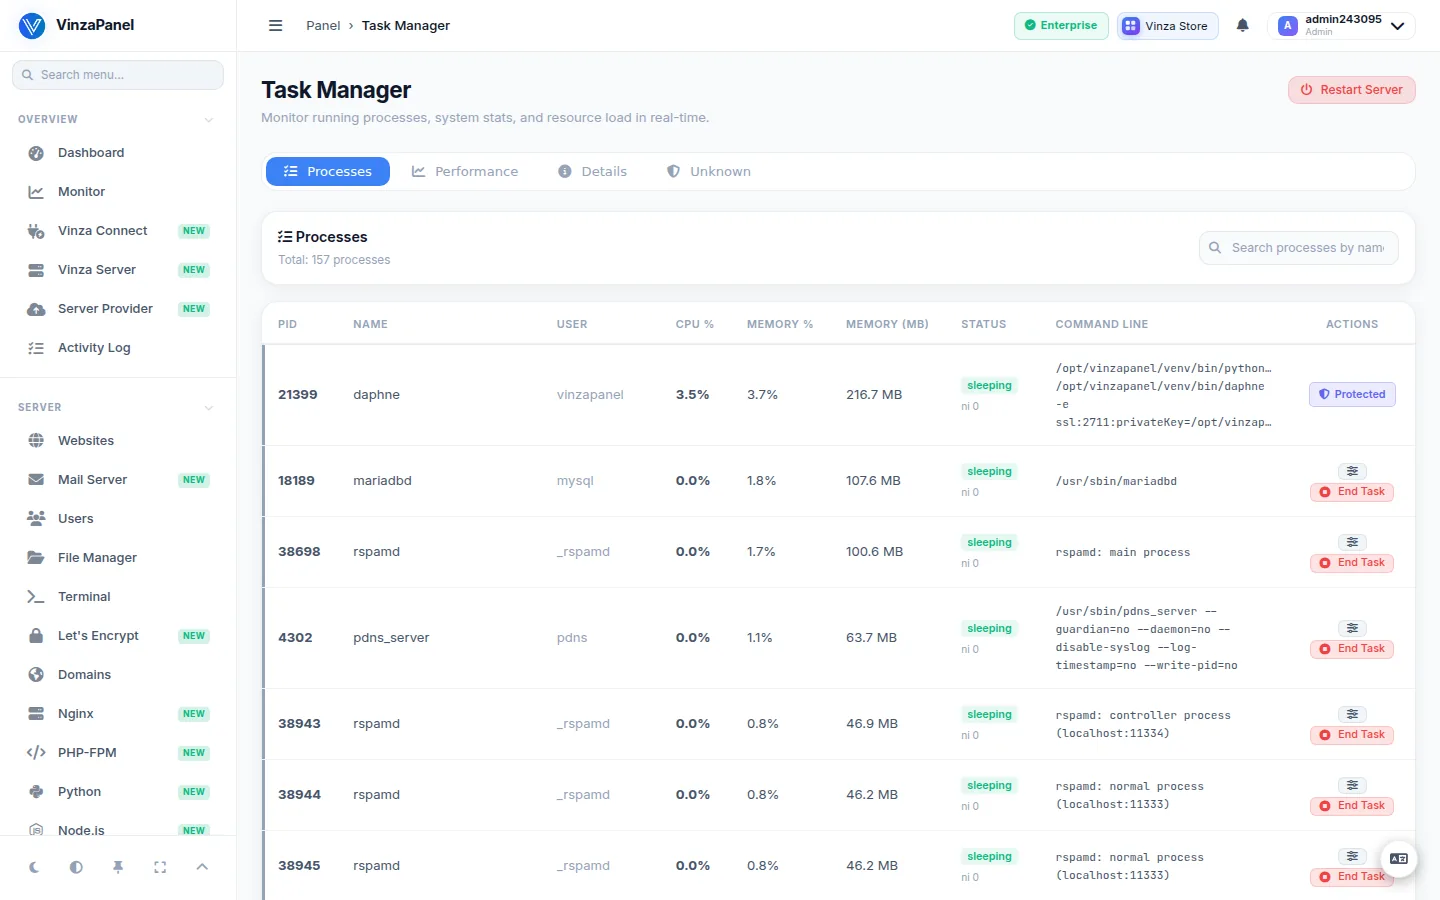
Task: Toggle dark mode moon icon
Action: (x=34, y=867)
